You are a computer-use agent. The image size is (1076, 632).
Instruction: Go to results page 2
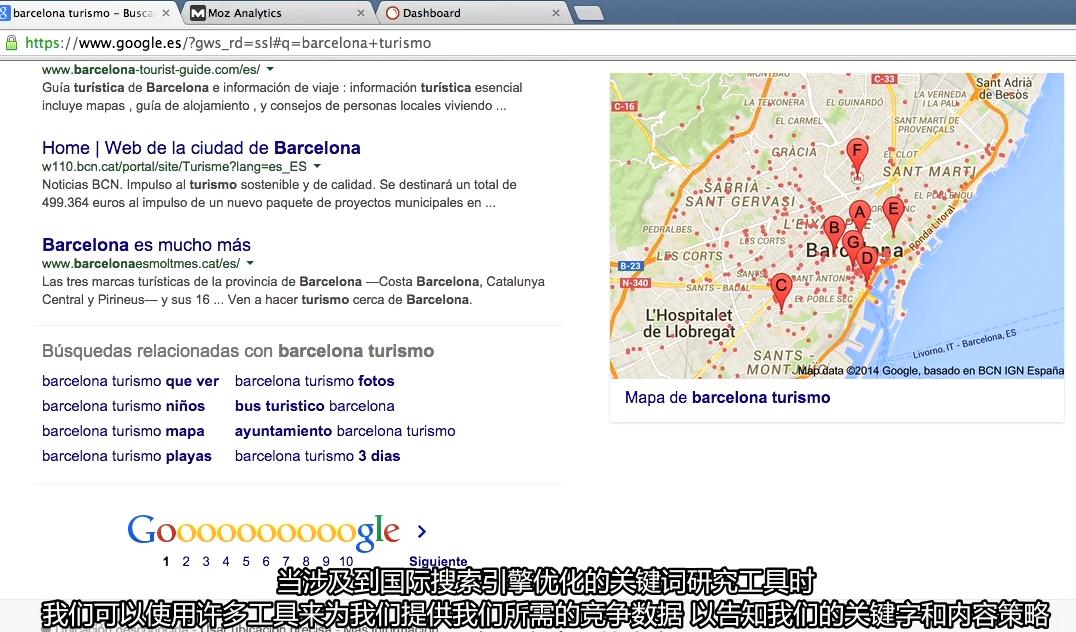coord(185,561)
